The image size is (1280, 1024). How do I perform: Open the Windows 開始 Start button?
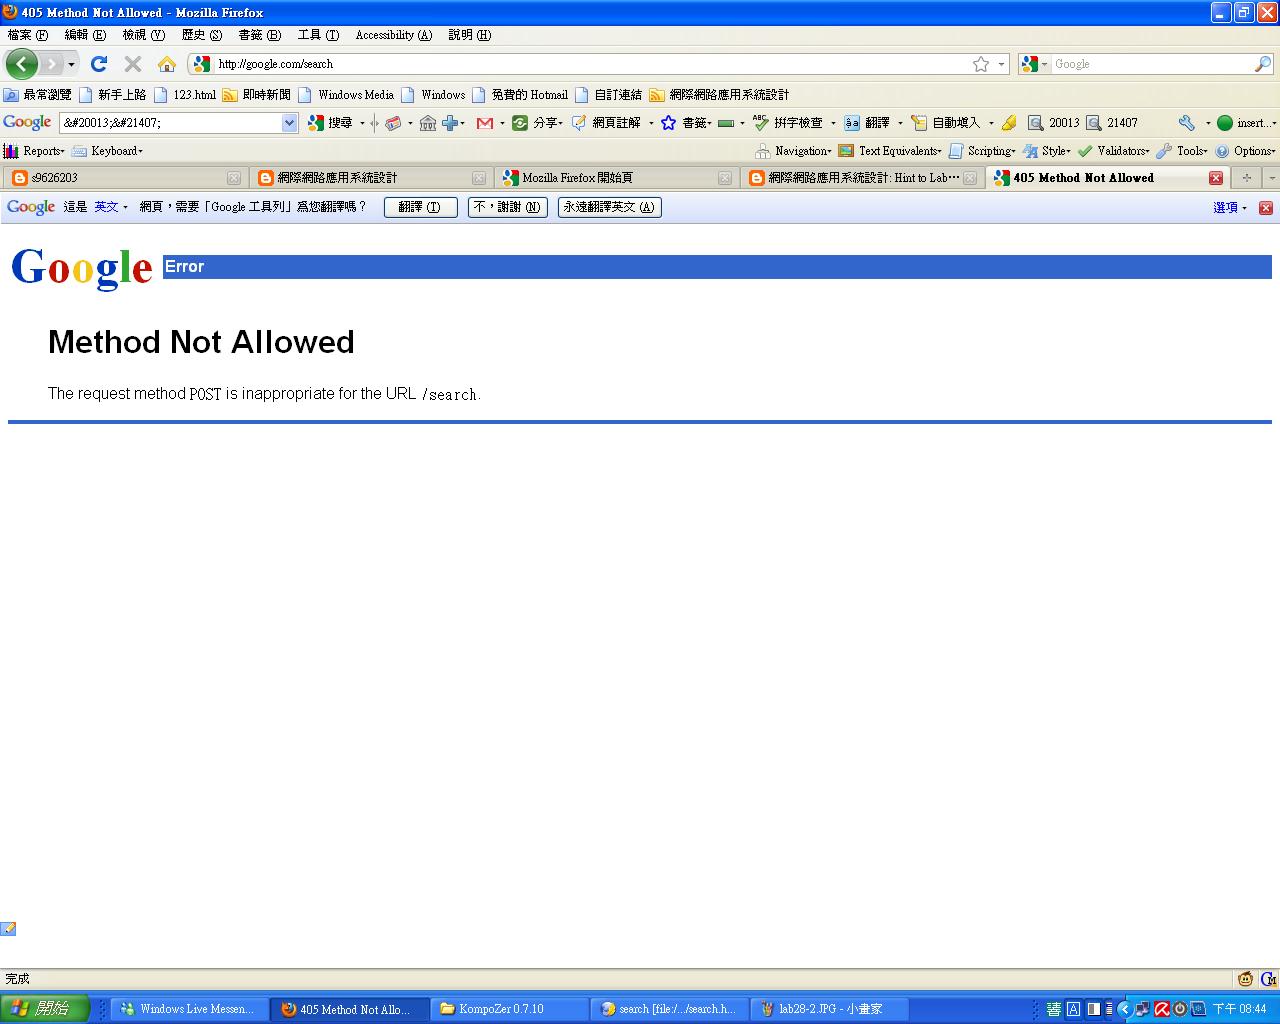(x=45, y=1009)
